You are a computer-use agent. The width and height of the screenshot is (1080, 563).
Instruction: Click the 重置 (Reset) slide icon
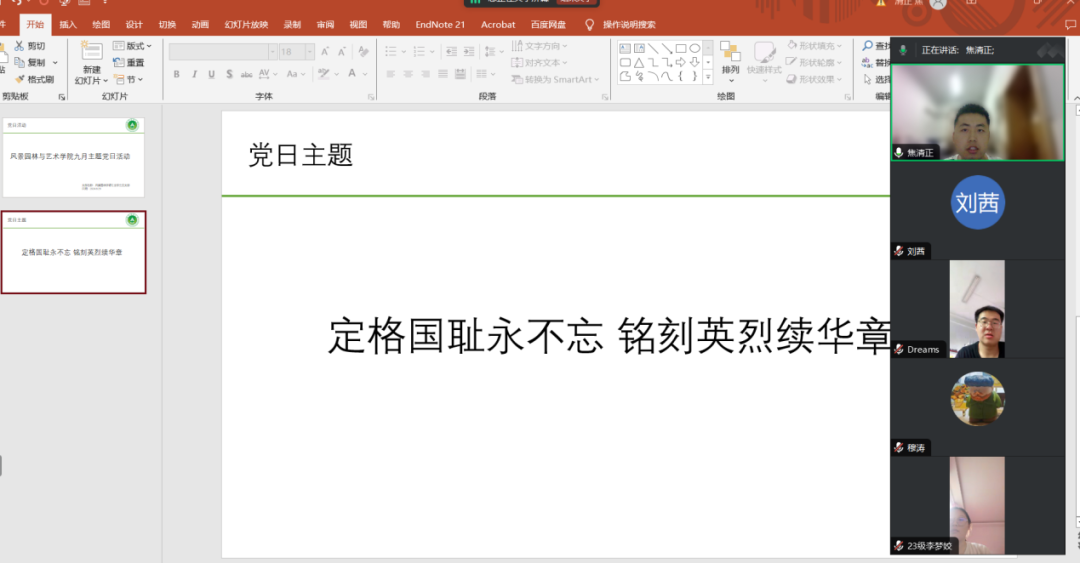coord(129,62)
